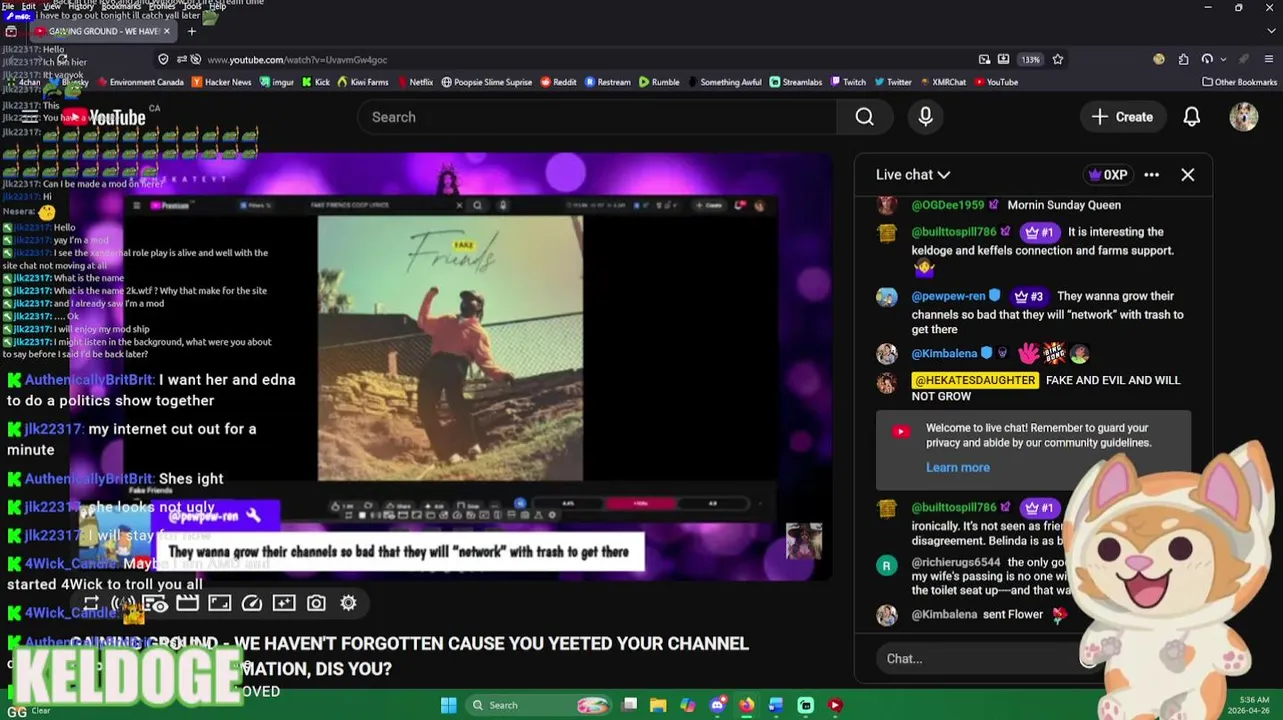Screen dimensions: 1283x720
Task: Open the Help menu
Action: [x=217, y=6]
